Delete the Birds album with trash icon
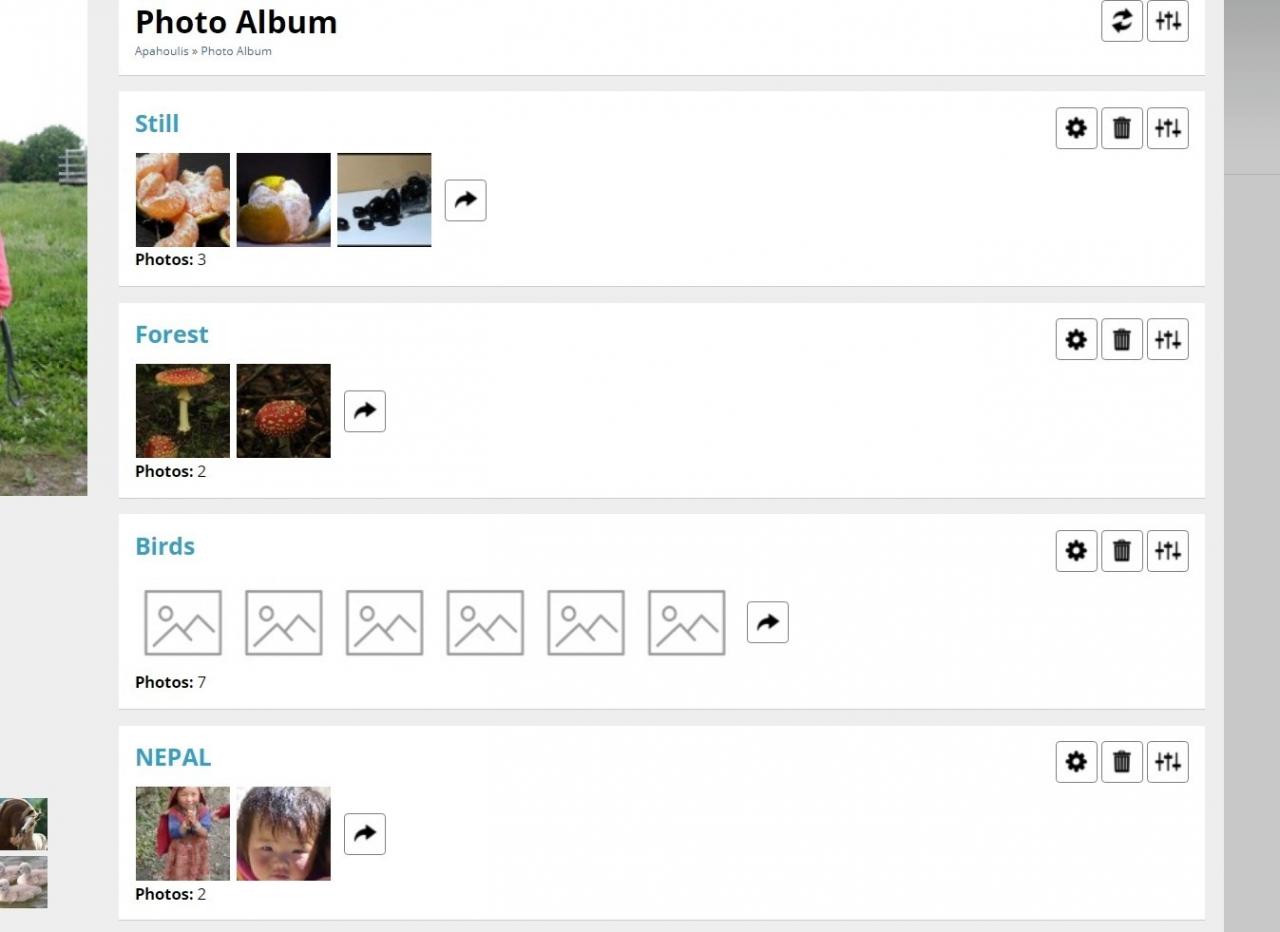 [1121, 551]
